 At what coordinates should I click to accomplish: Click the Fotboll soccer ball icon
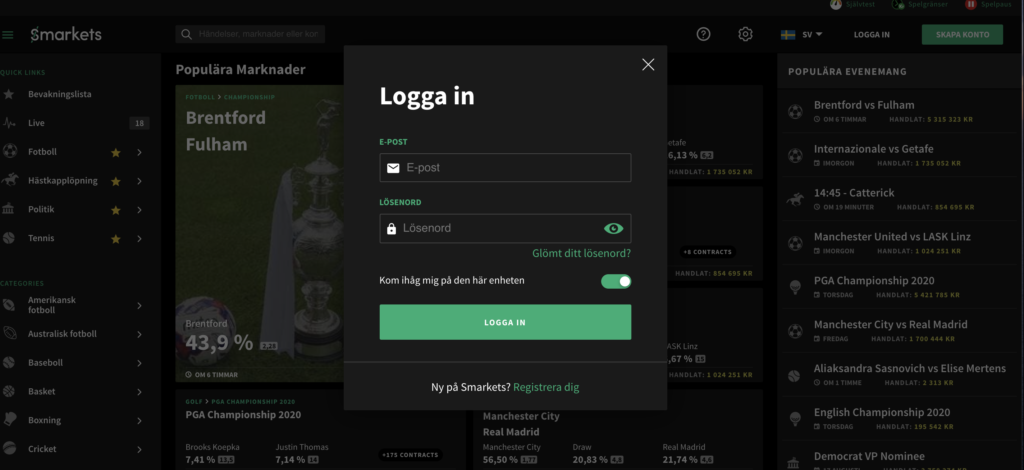(9, 151)
